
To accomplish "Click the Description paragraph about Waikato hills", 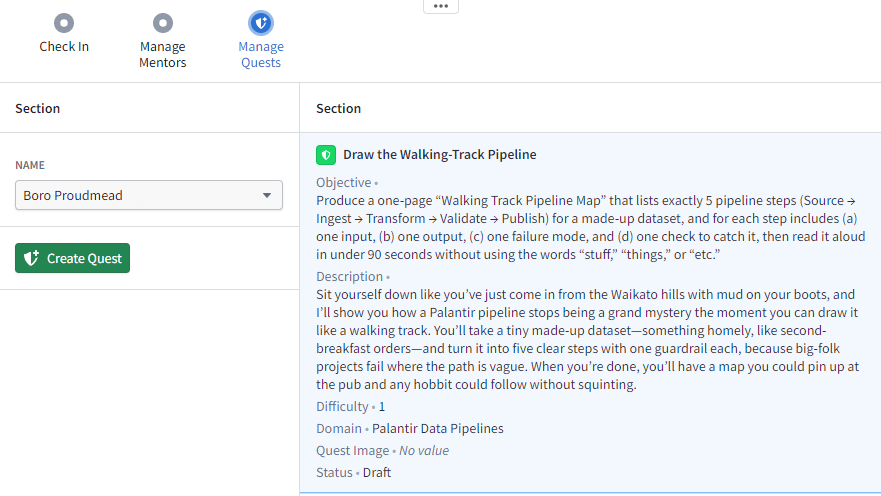I will pyautogui.click(x=590, y=340).
